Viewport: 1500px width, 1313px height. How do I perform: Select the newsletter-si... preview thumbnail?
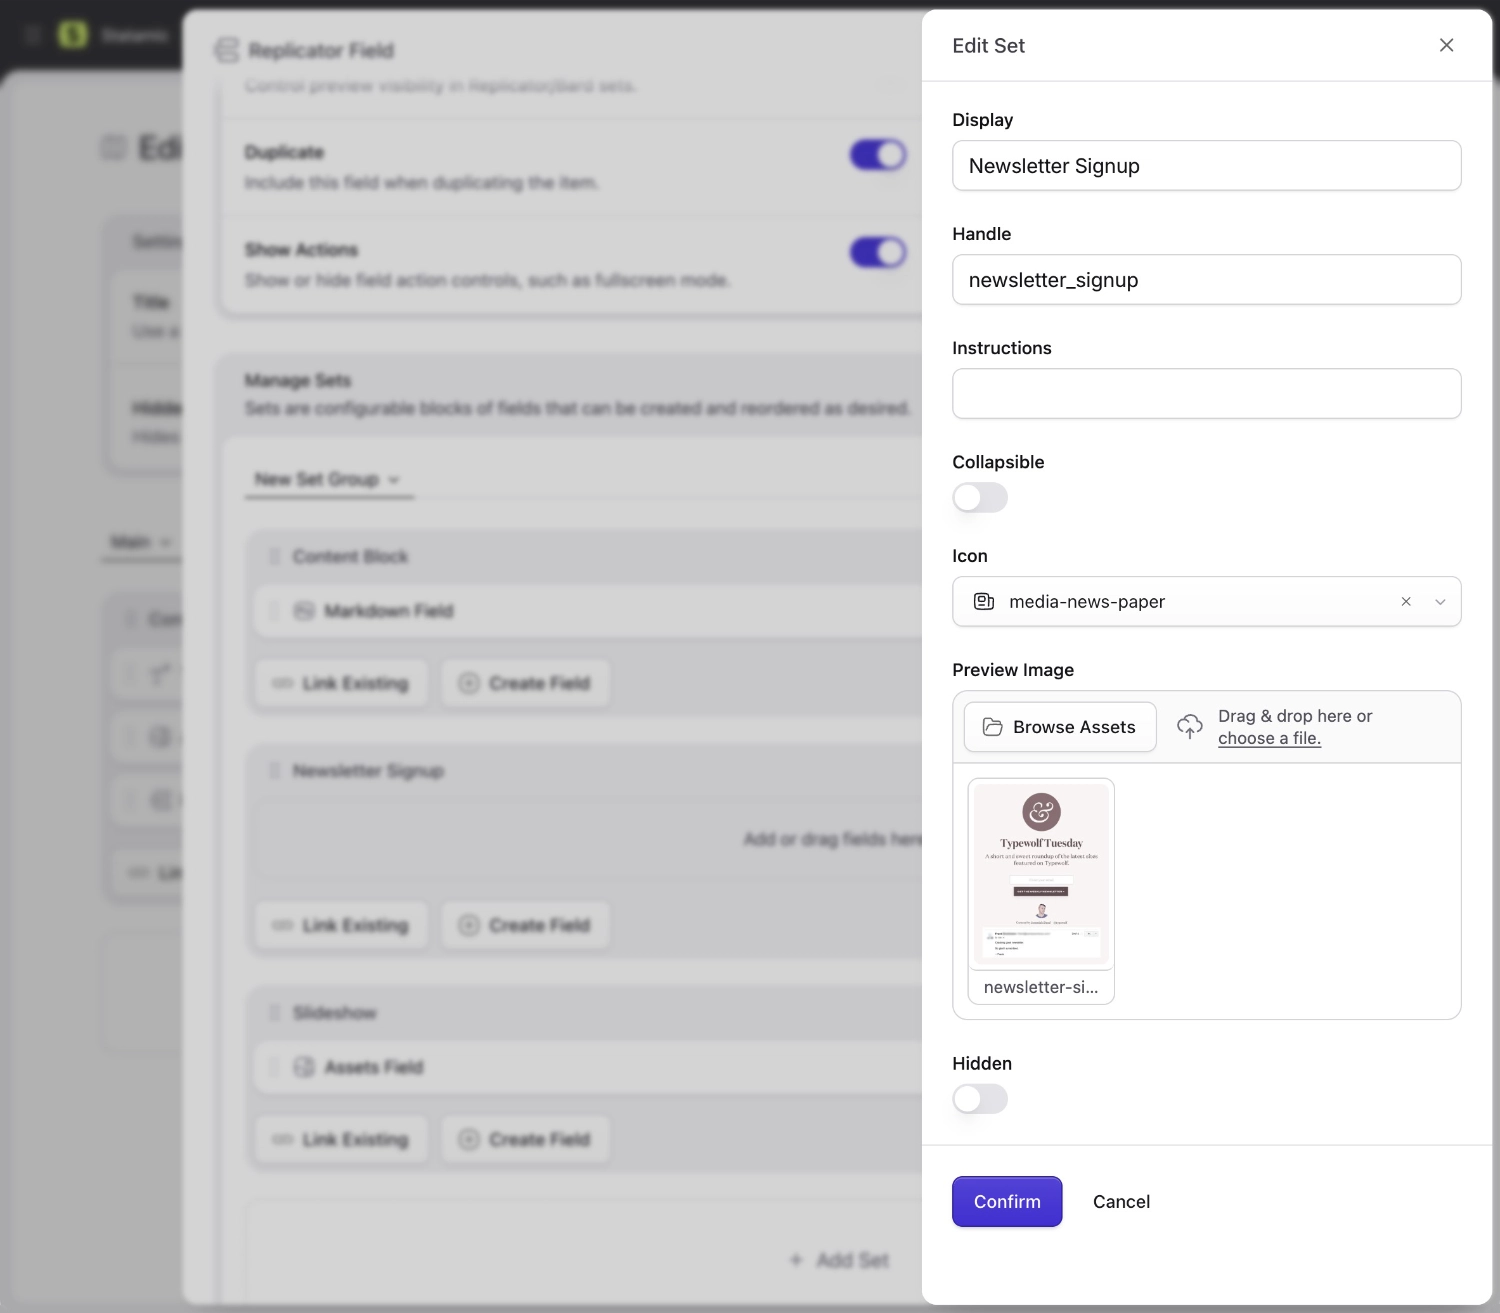pyautogui.click(x=1040, y=875)
